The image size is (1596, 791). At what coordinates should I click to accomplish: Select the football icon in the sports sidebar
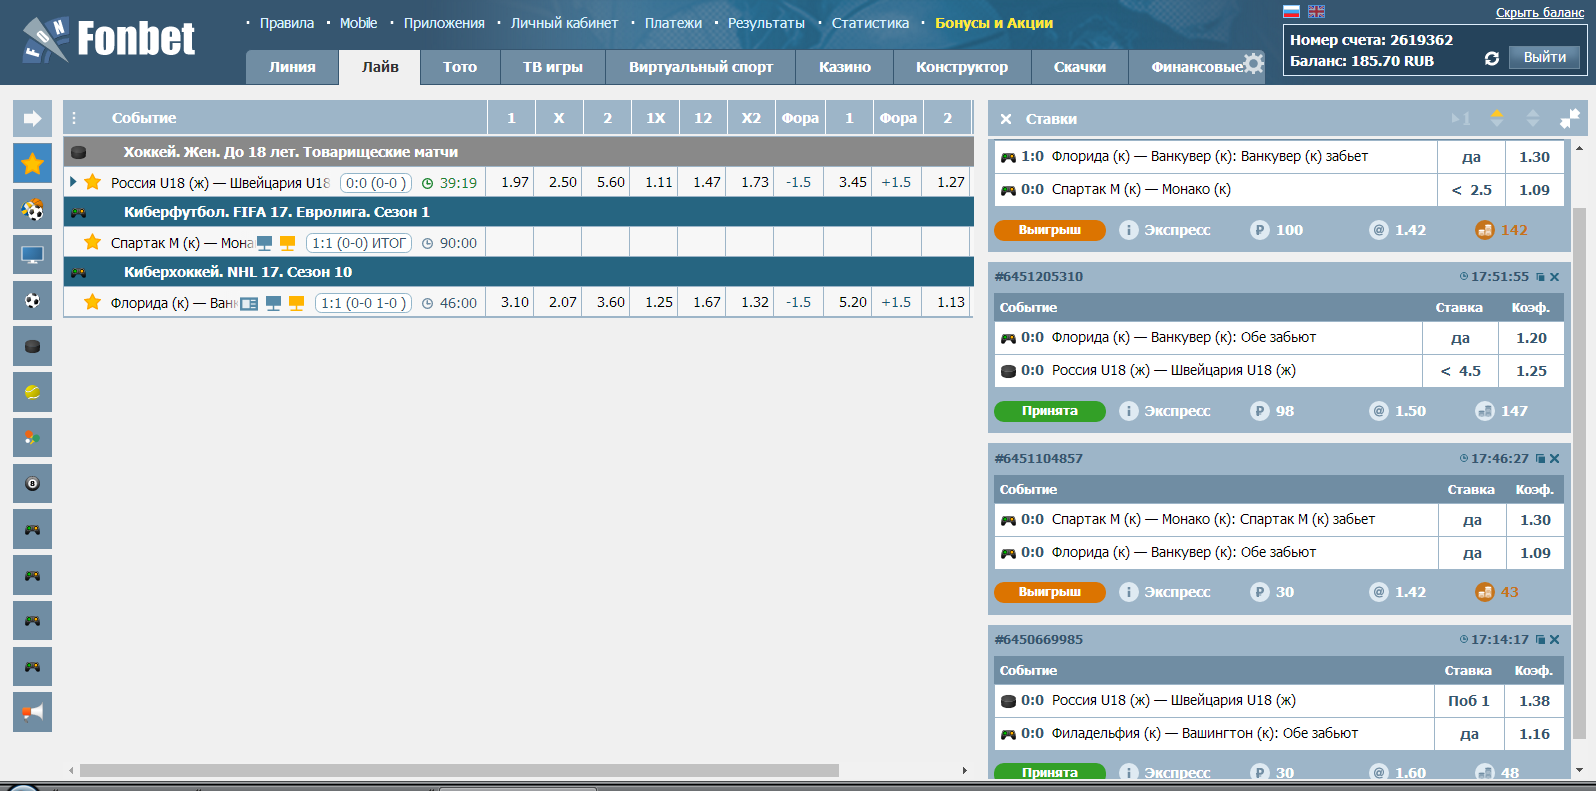coord(32,301)
